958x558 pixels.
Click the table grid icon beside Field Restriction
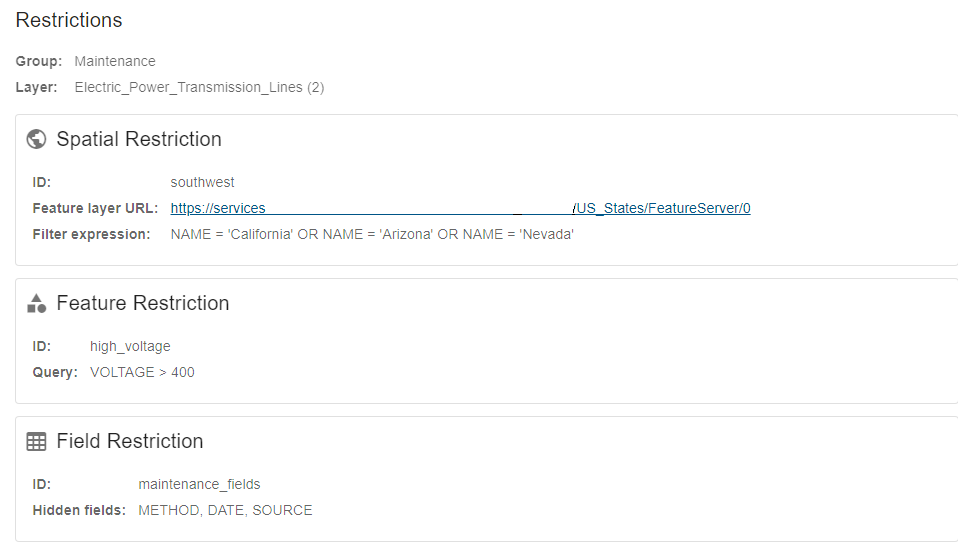pos(36,441)
